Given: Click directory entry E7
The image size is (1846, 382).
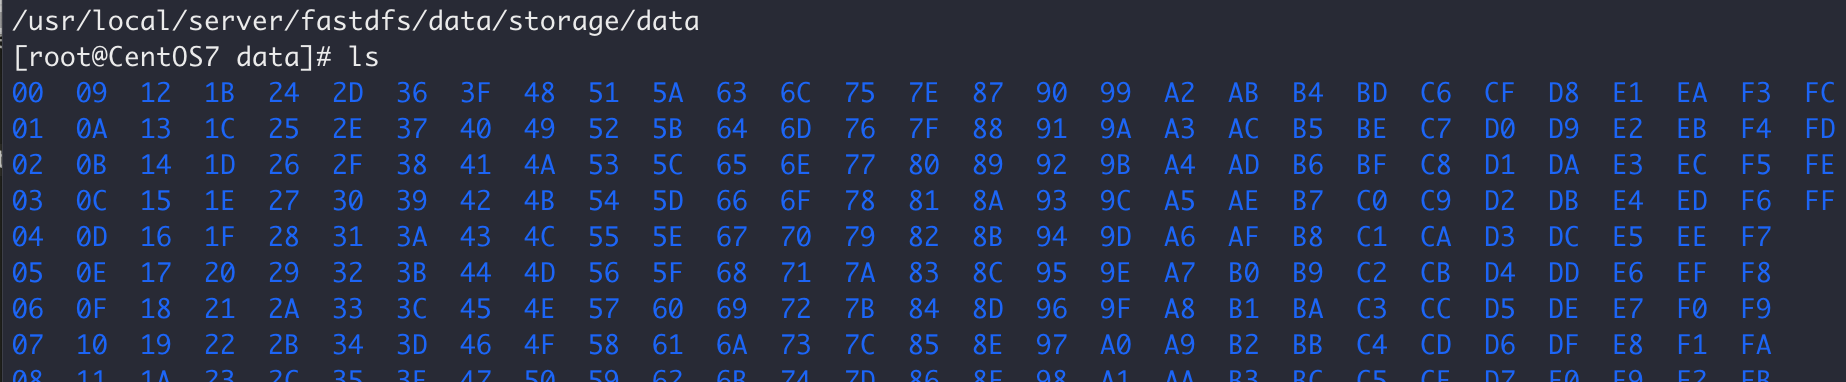Looking at the screenshot, I should 1628,309.
